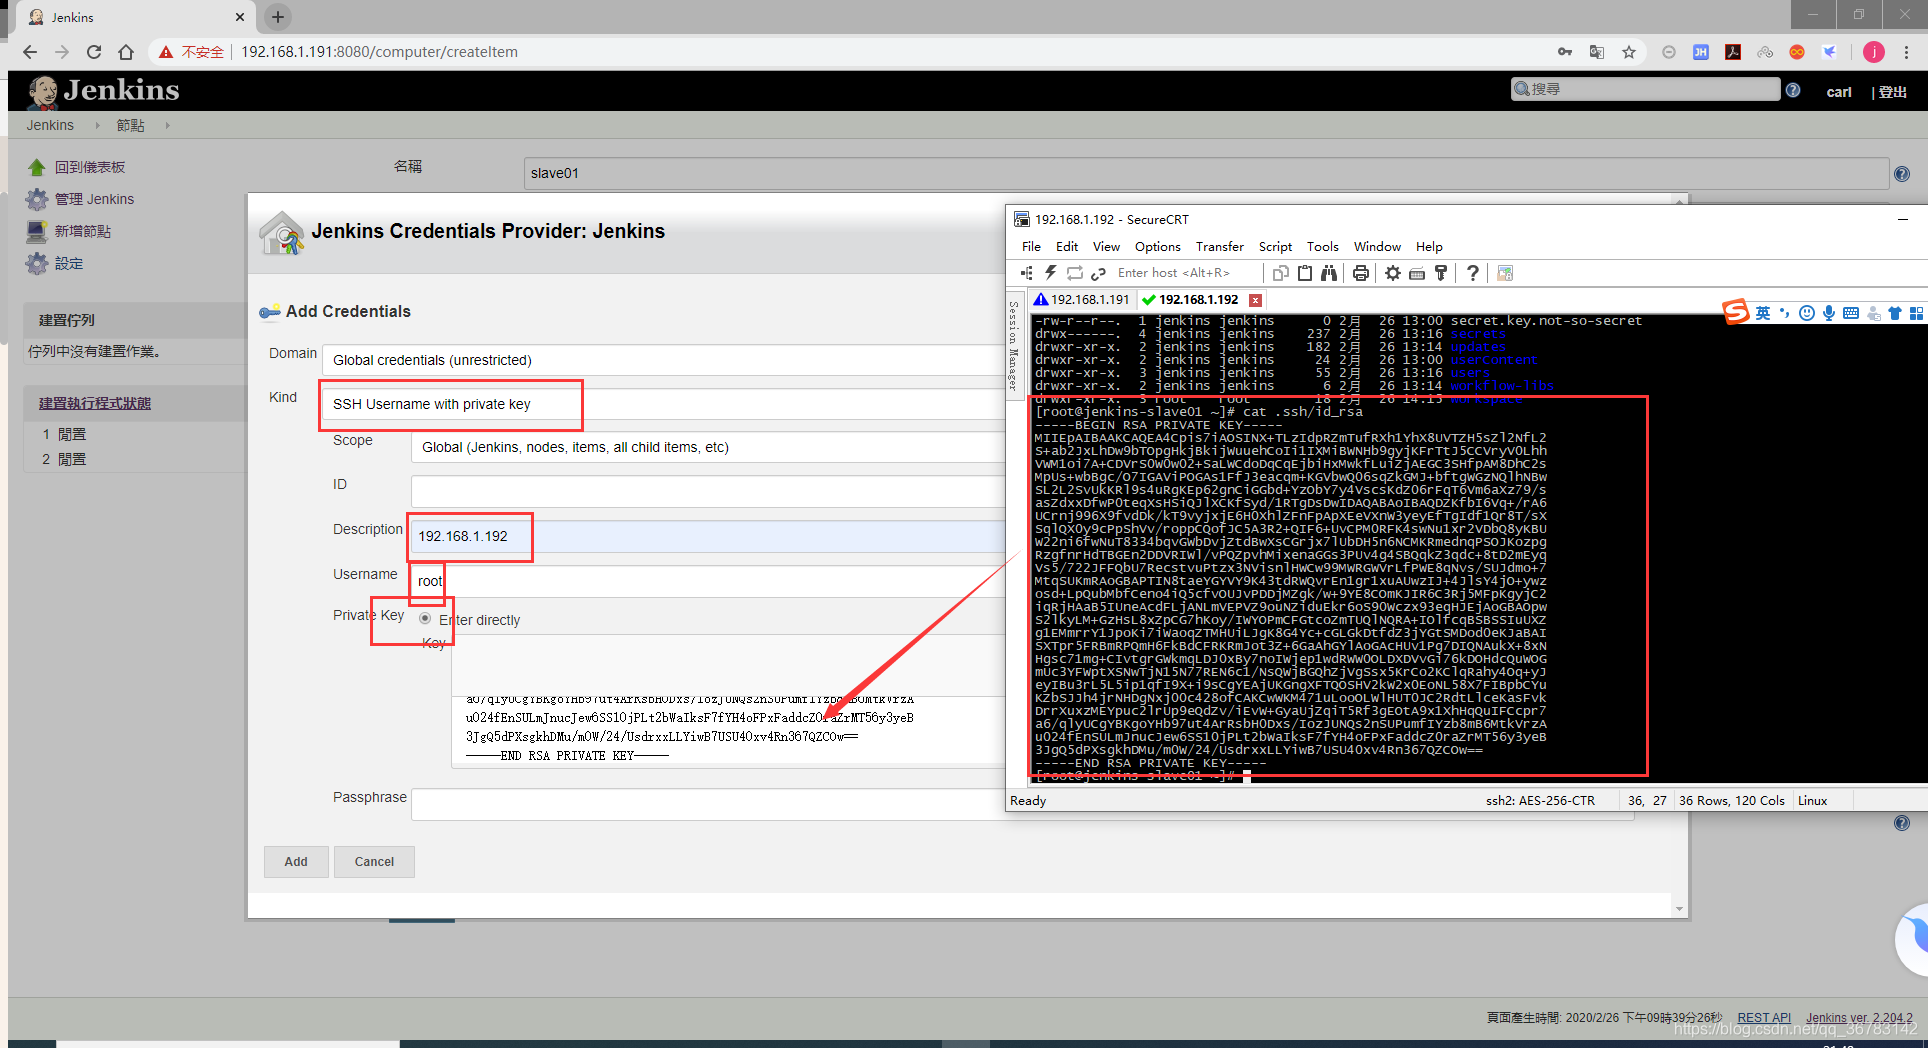Open SecureCRT Tools menu

1322,247
